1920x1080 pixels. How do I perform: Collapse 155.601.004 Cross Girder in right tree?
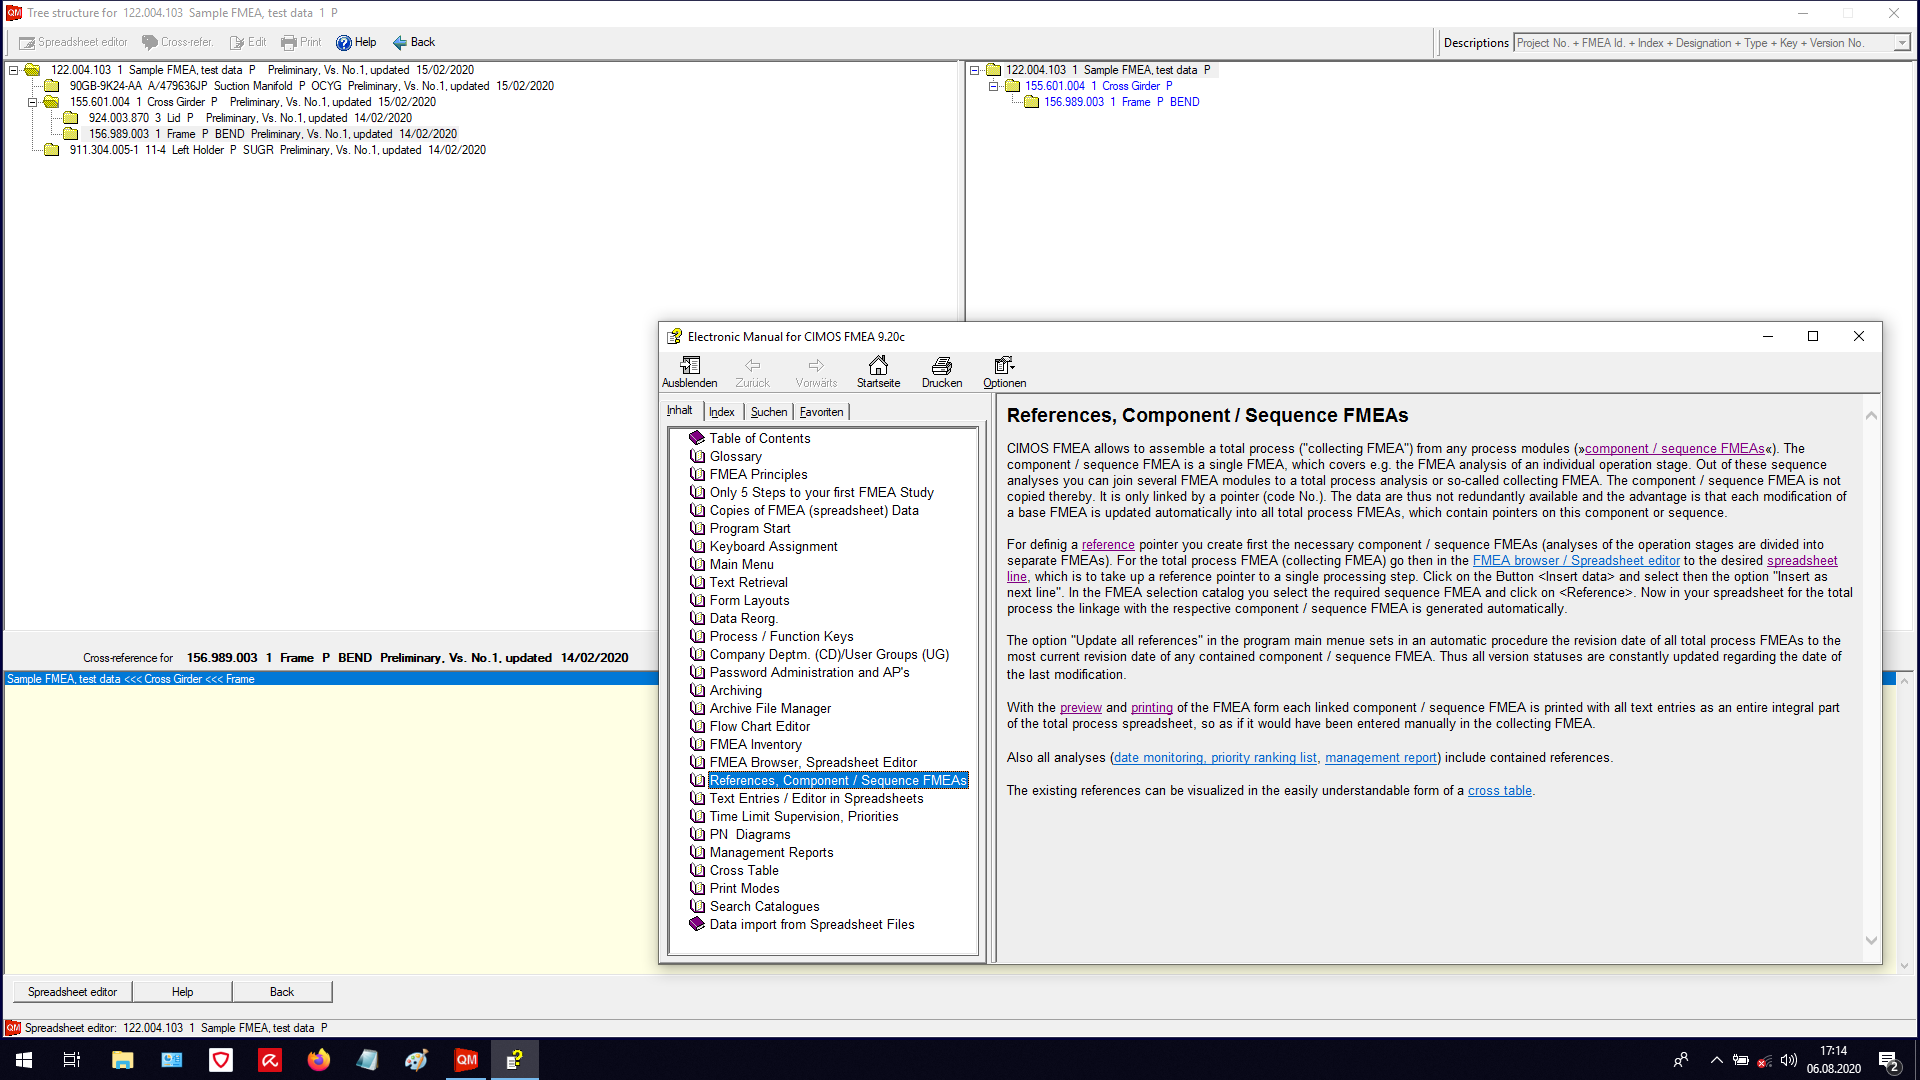coord(994,86)
